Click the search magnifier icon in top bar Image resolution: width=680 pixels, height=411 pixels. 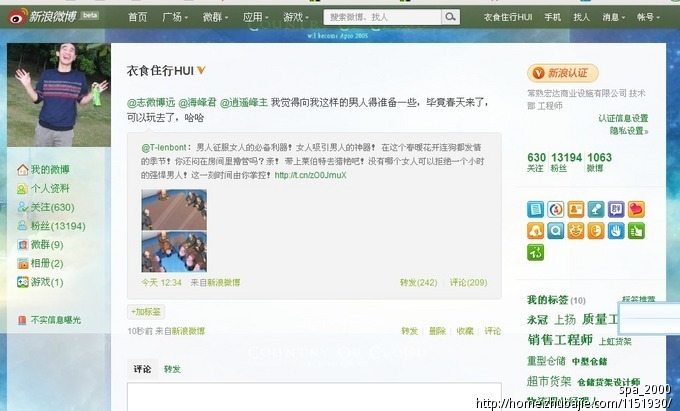[x=451, y=17]
